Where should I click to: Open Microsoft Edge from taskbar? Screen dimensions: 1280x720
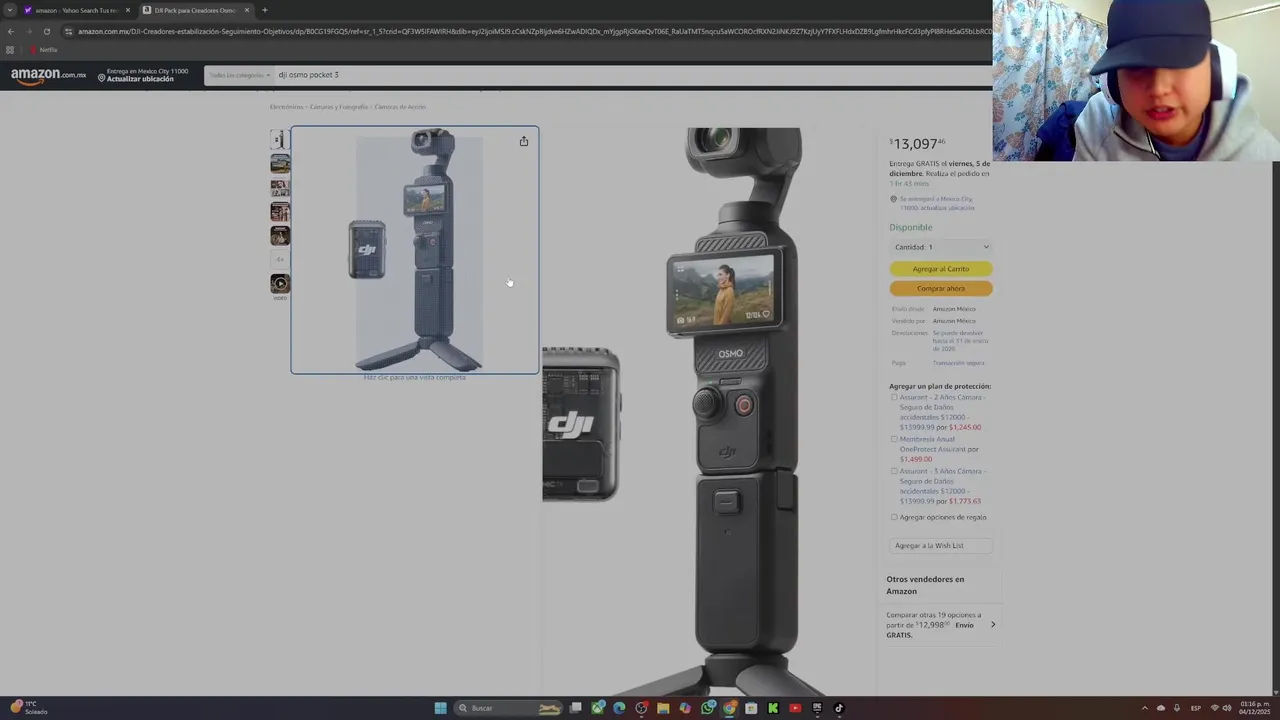click(x=619, y=708)
